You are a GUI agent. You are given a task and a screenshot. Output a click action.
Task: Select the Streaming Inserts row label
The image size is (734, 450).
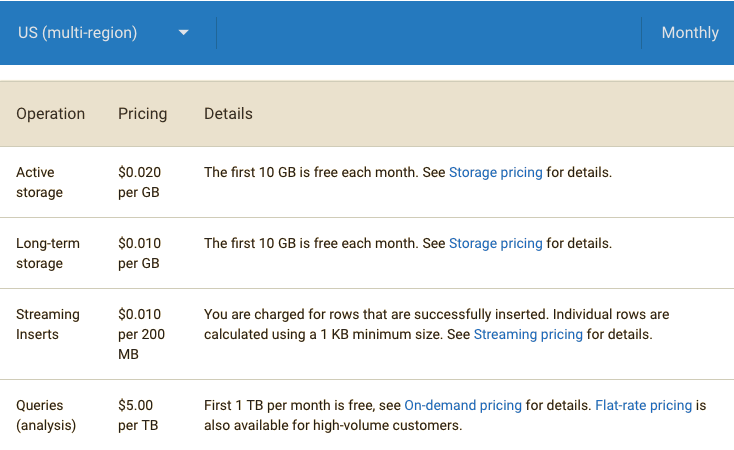47,324
